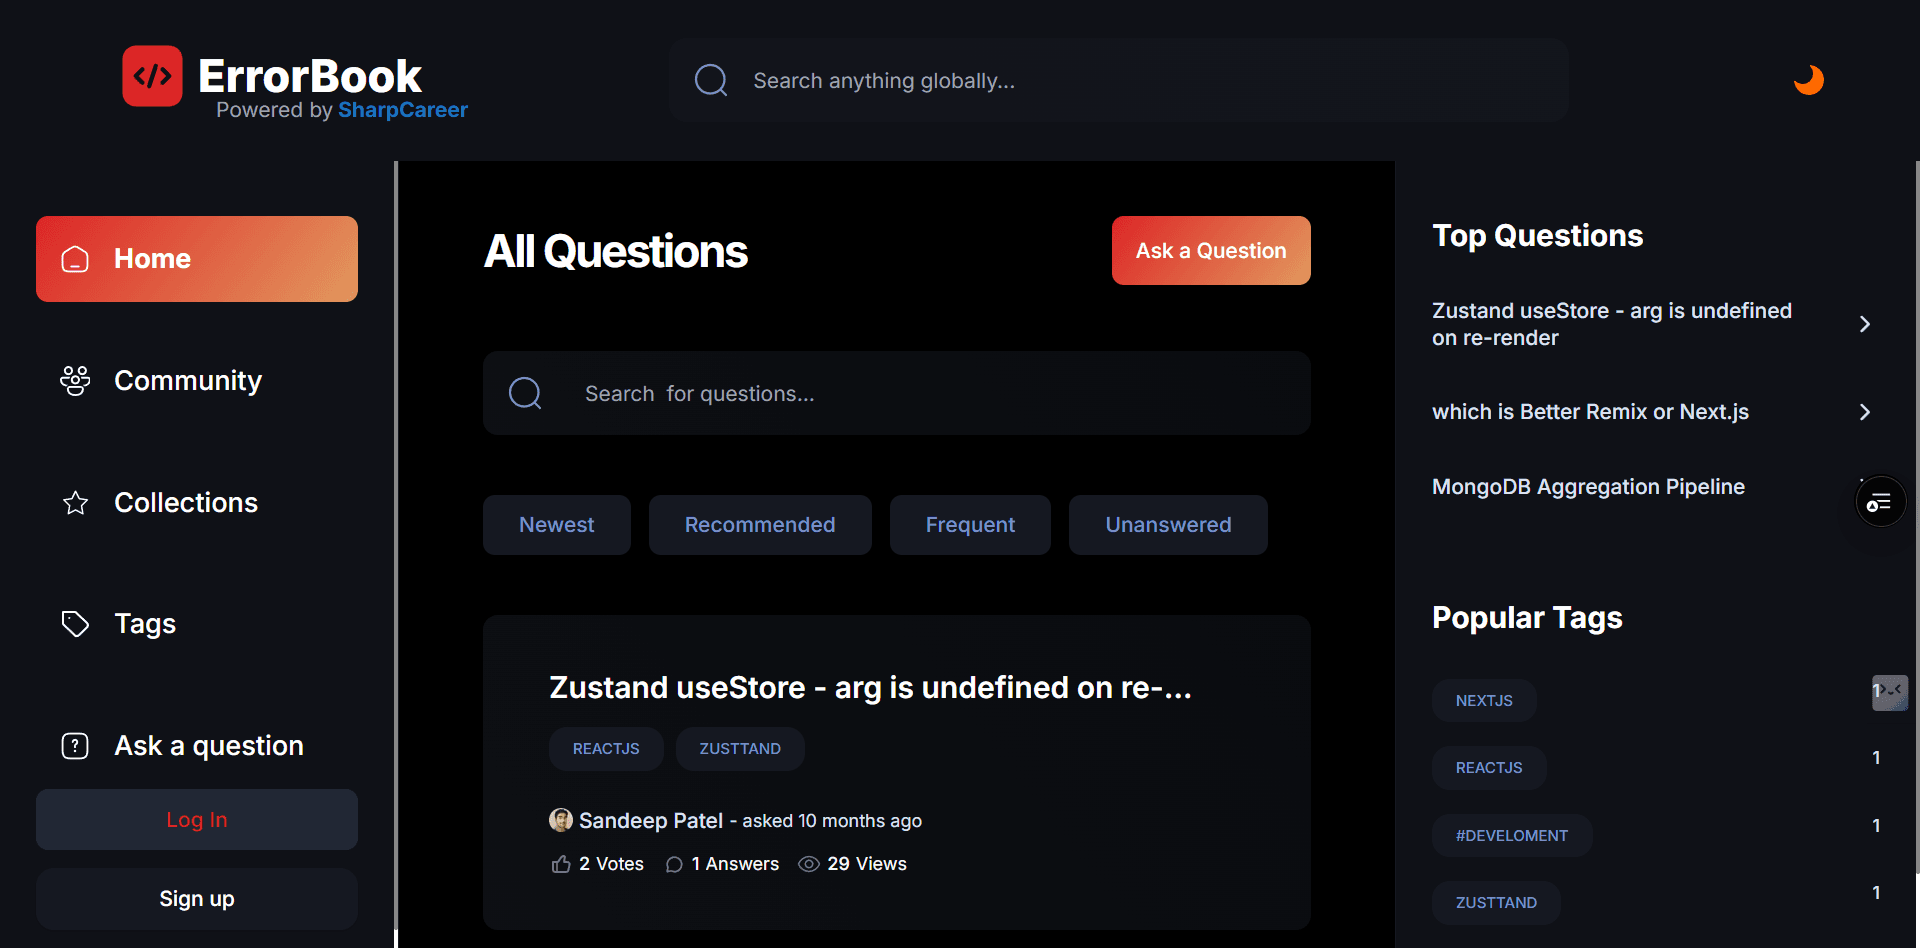Expand the Zustand useStore top question chevron
The image size is (1920, 948).
coord(1864,324)
